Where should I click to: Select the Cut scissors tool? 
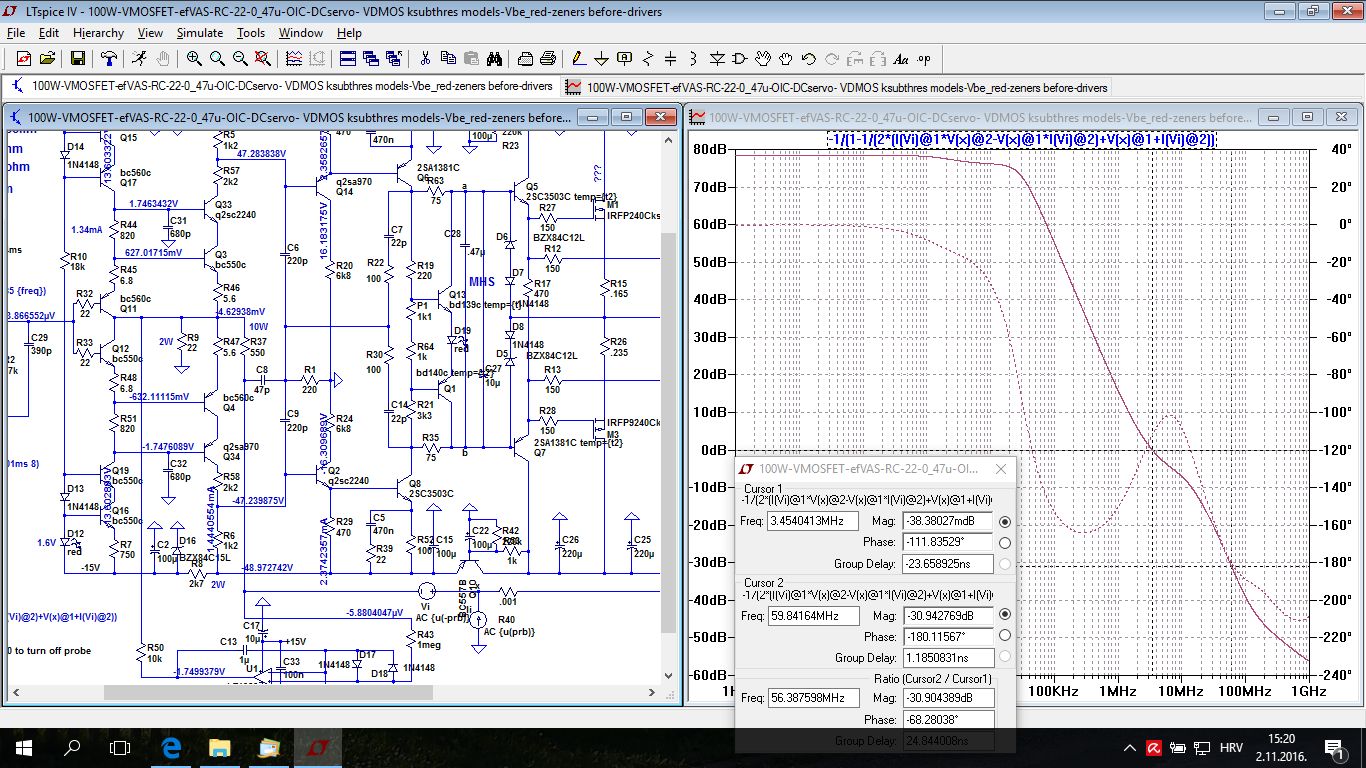click(x=425, y=58)
